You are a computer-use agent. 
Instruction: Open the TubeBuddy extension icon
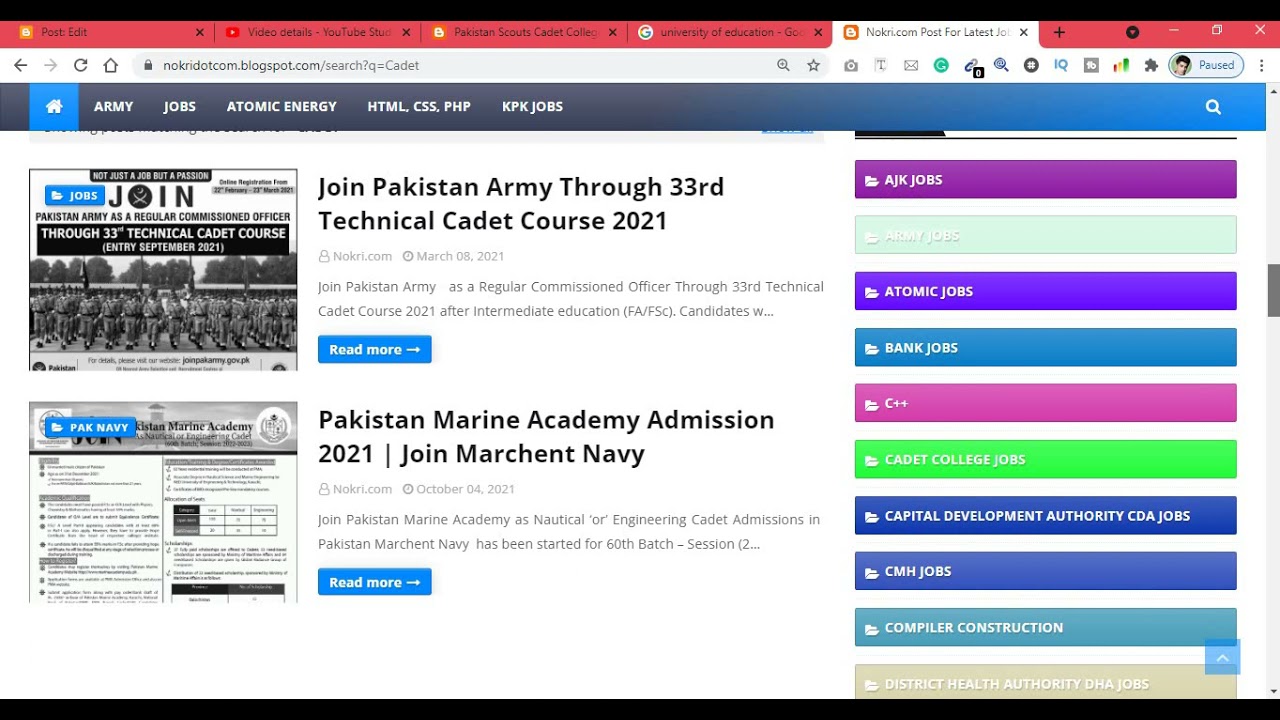pos(1091,65)
